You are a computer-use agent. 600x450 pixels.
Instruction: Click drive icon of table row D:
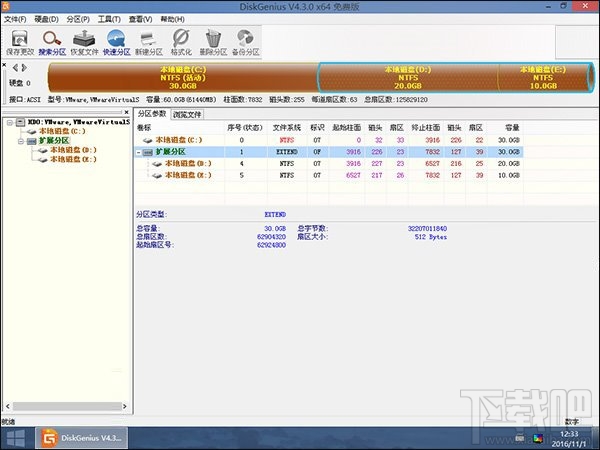[157, 164]
